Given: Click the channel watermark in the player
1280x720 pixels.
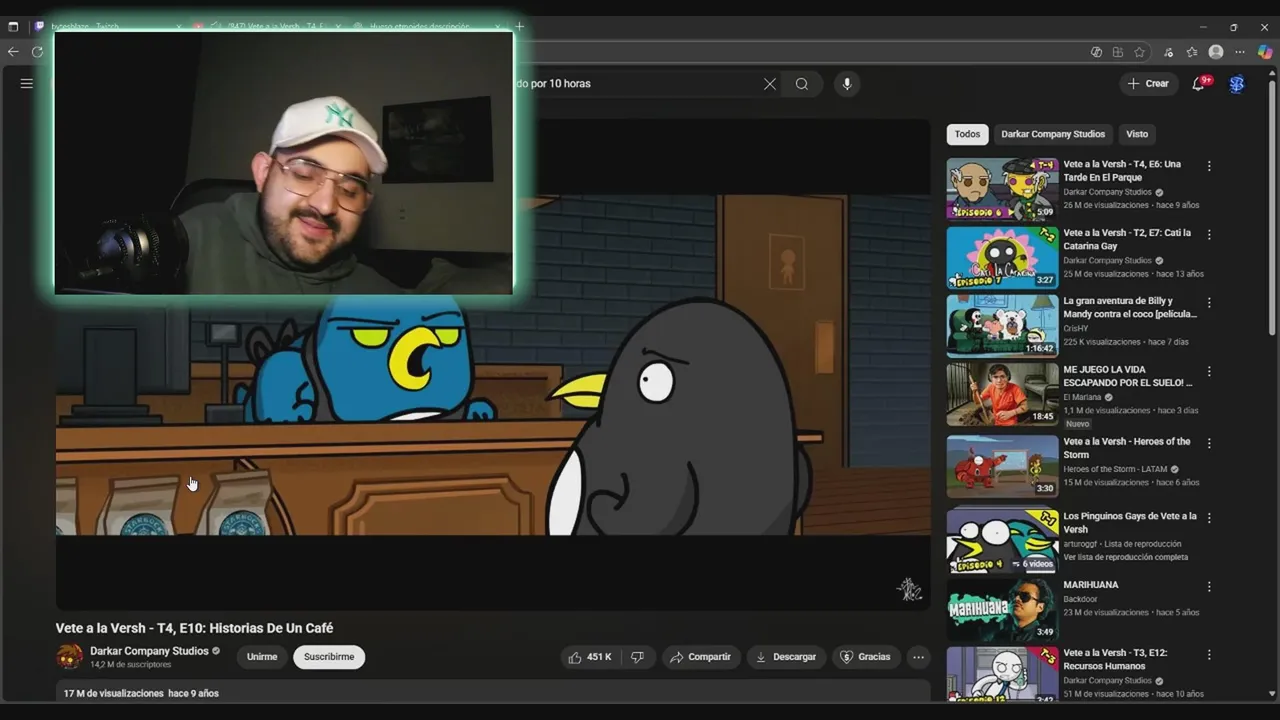Looking at the screenshot, I should [909, 590].
